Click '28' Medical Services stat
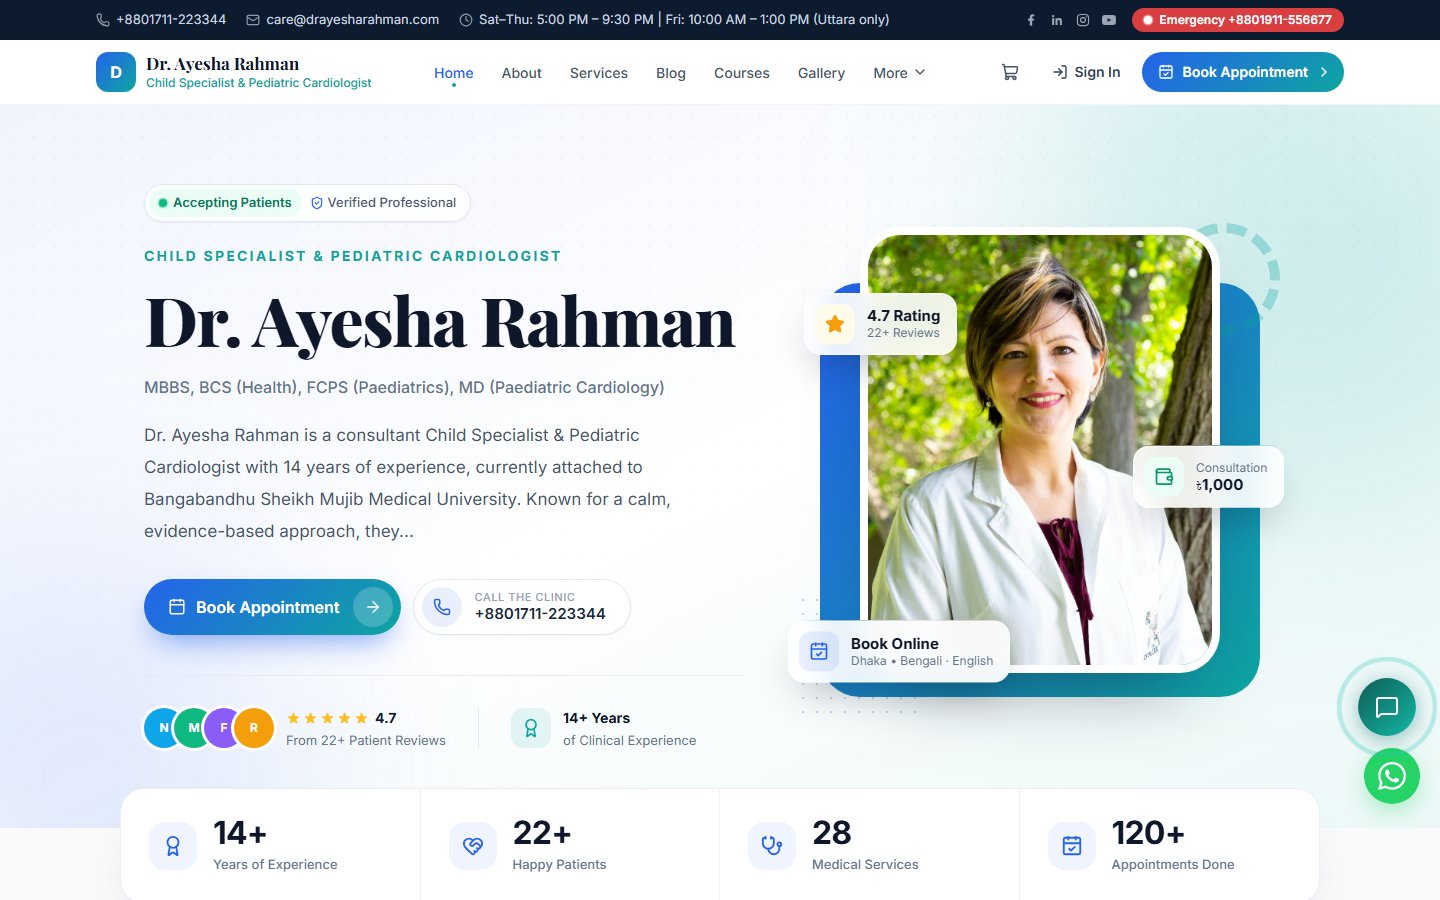This screenshot has width=1440, height=900. (x=832, y=833)
